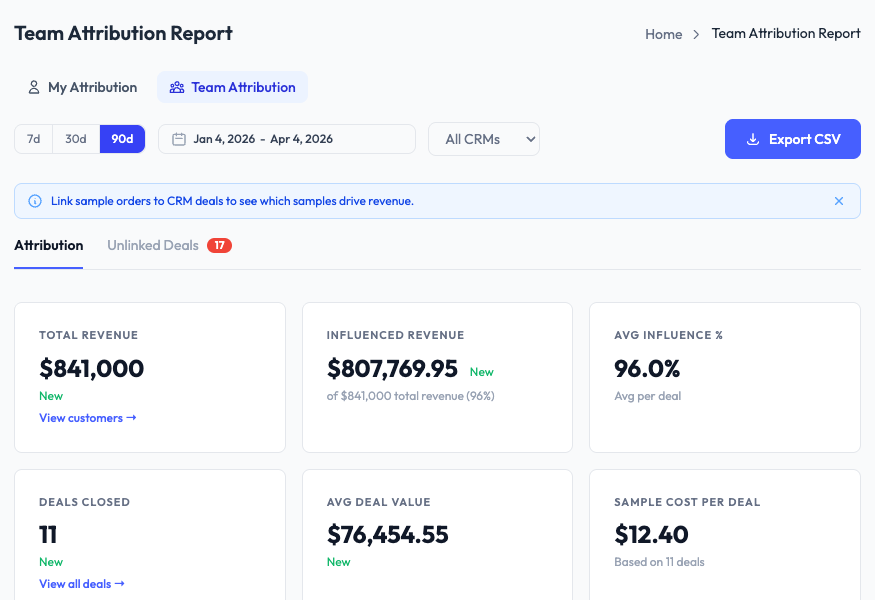Click the info icon in the blue banner

point(33,201)
